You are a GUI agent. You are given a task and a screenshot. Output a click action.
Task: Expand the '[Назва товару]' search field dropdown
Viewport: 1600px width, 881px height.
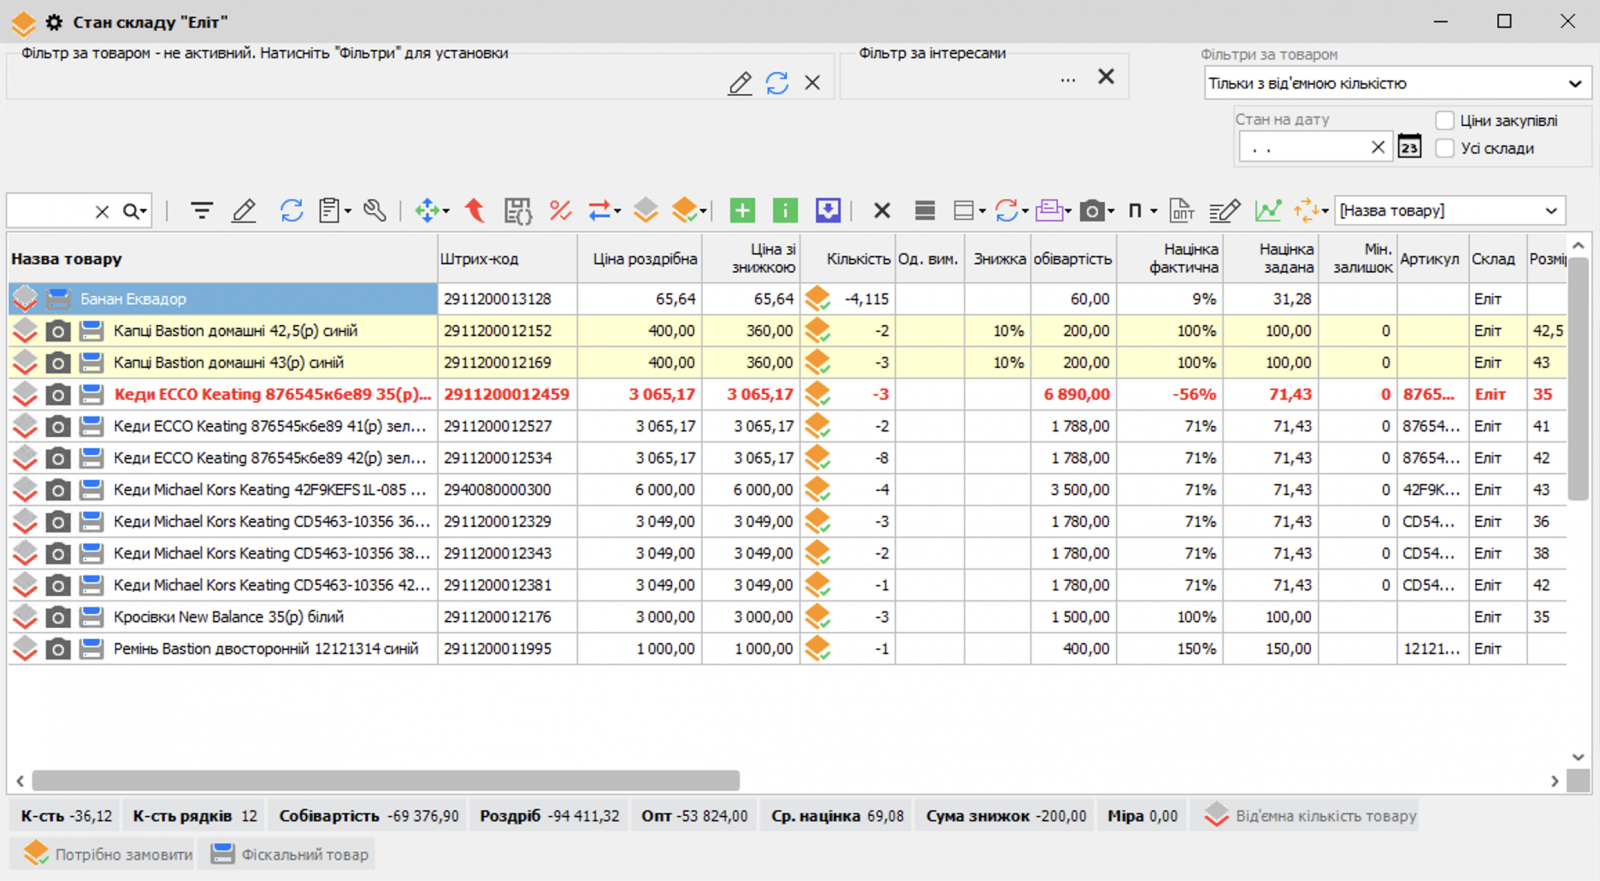coord(1550,211)
